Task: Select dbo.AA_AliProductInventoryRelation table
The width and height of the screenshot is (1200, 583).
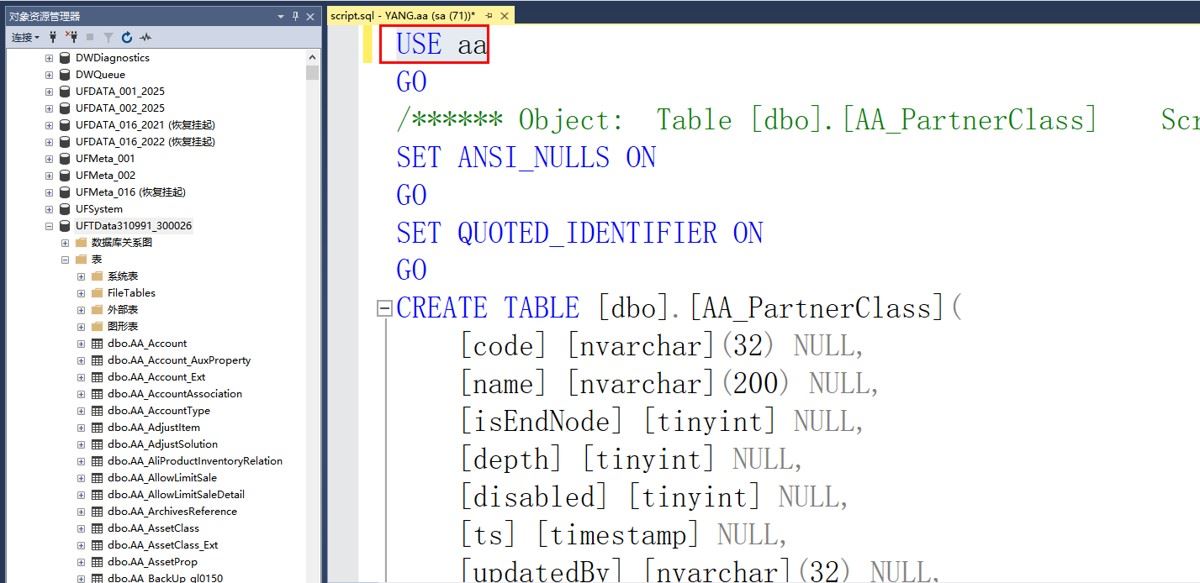Action: [x=195, y=461]
